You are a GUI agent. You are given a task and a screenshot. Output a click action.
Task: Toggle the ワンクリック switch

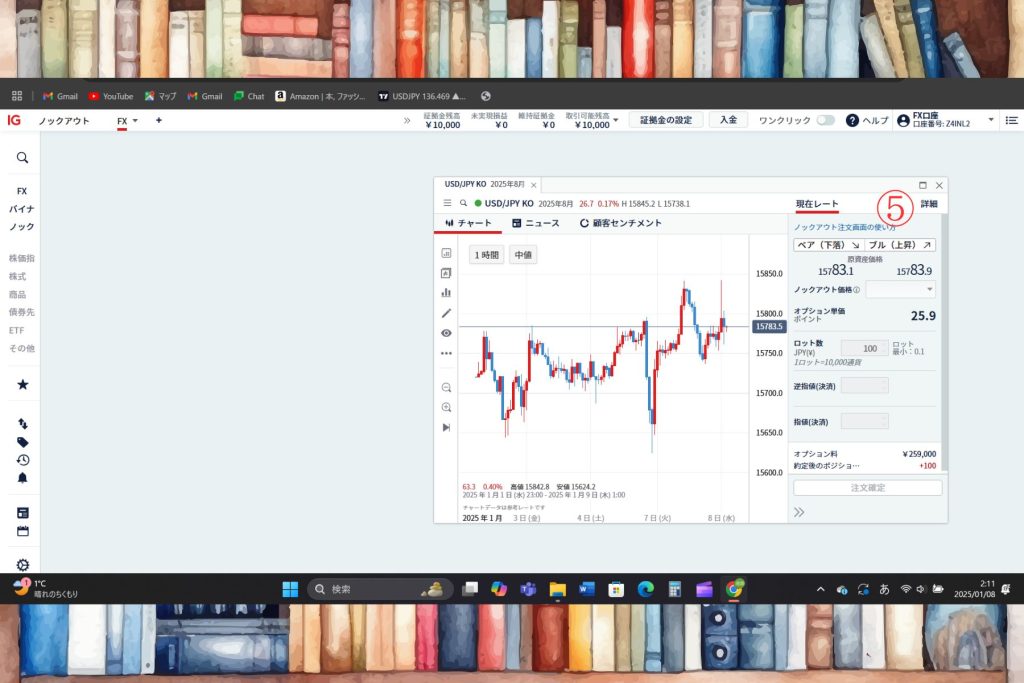click(825, 120)
